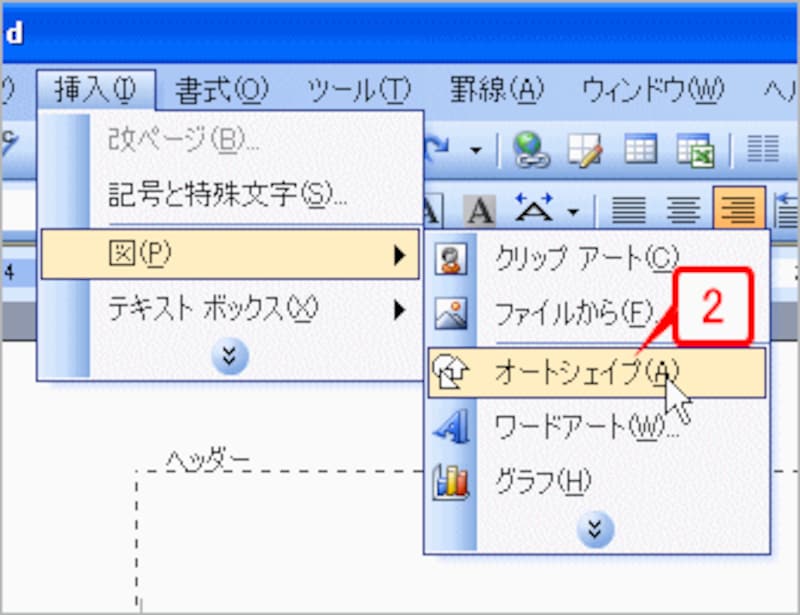The image size is (800, 615).
Task: Disable the highlighted right-align option
Action: 738,209
